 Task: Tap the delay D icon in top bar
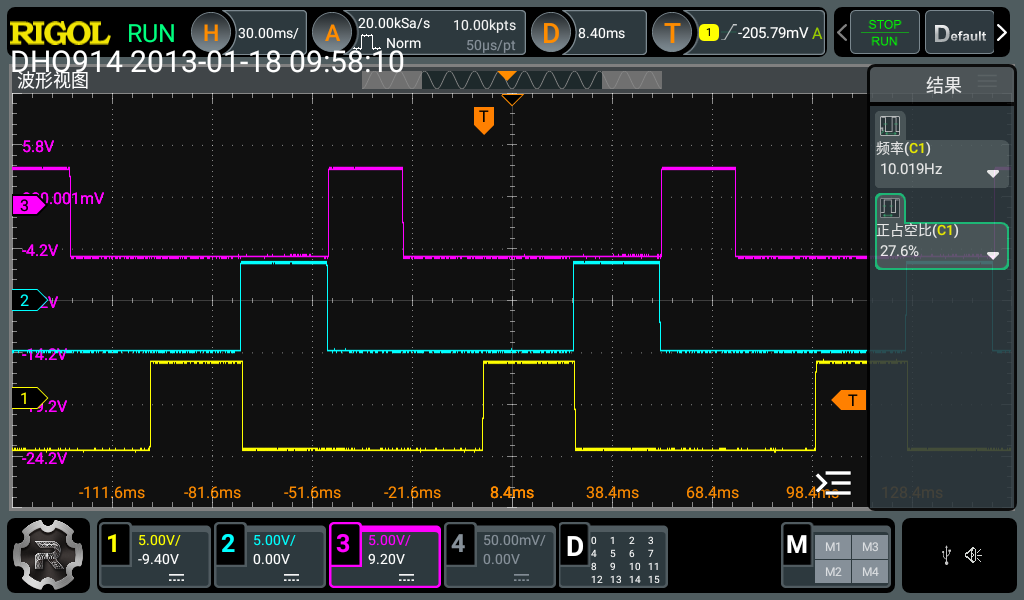click(550, 33)
